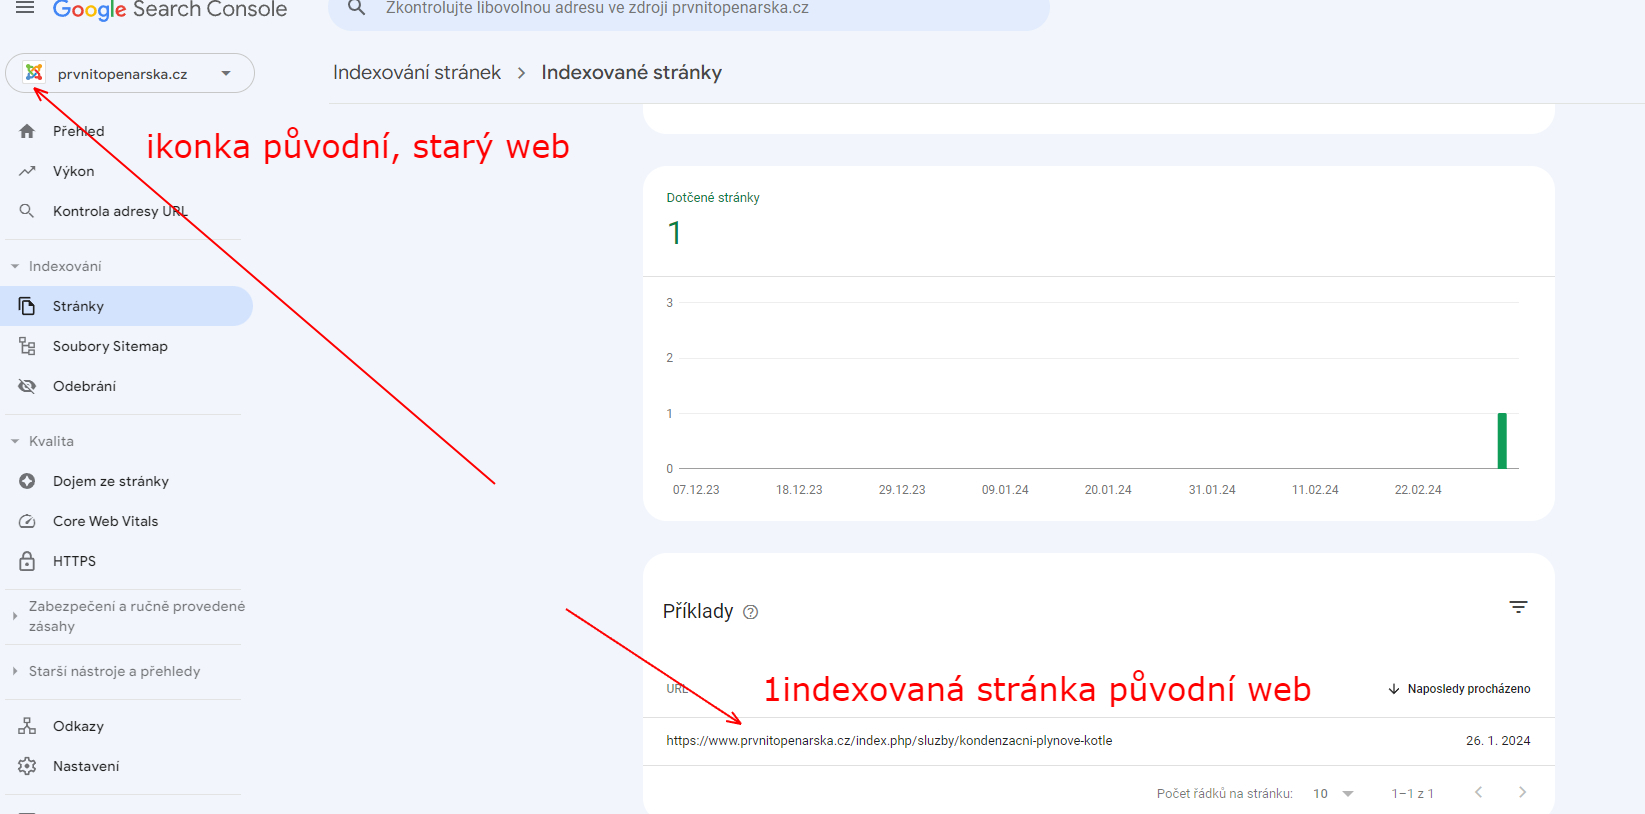Go to next page of results

pos(1522,792)
